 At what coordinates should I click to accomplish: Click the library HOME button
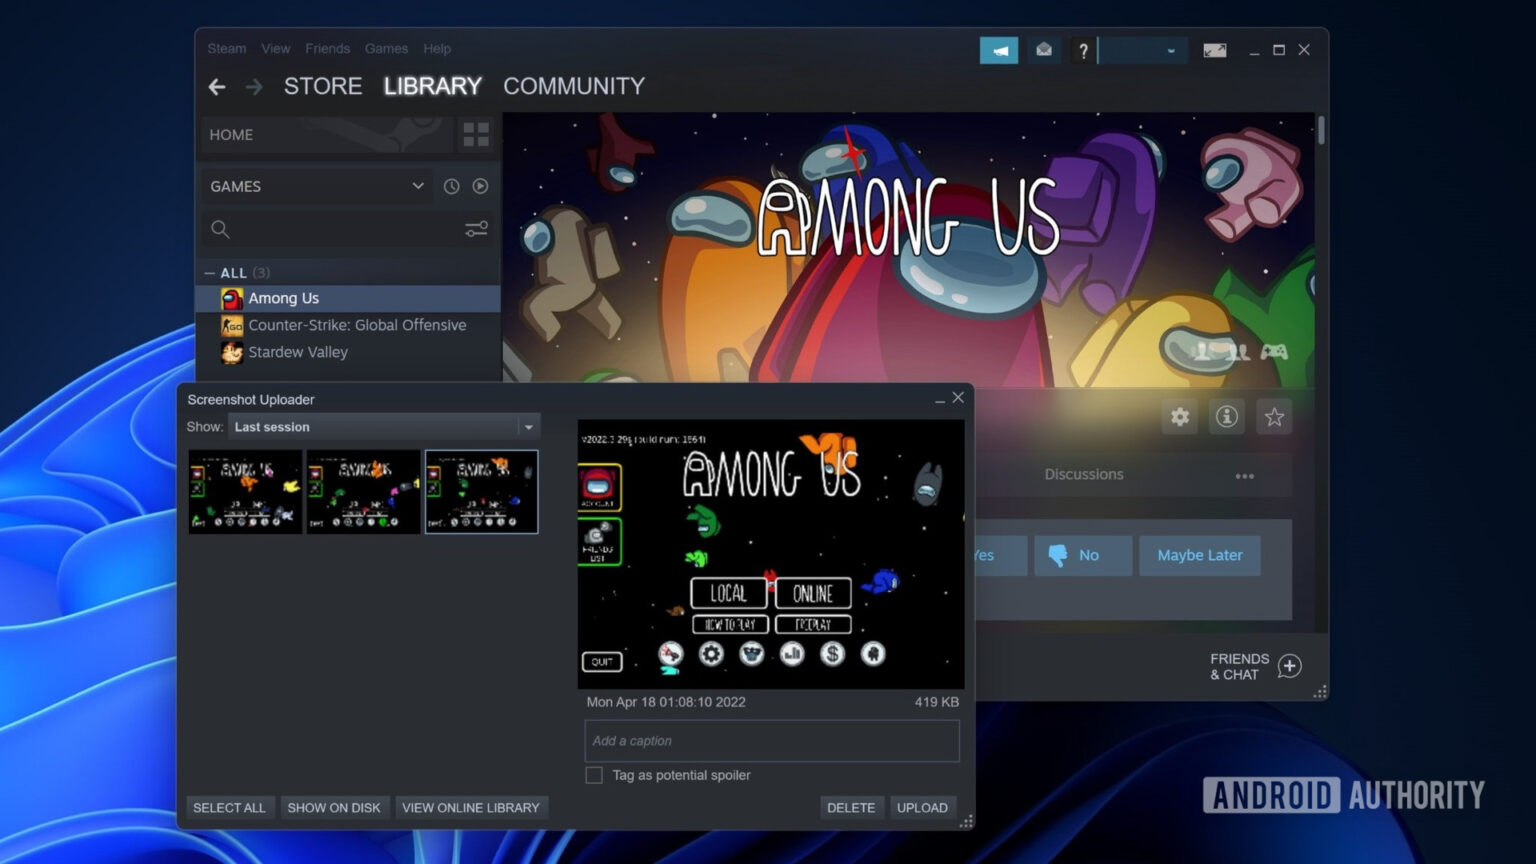click(326, 134)
